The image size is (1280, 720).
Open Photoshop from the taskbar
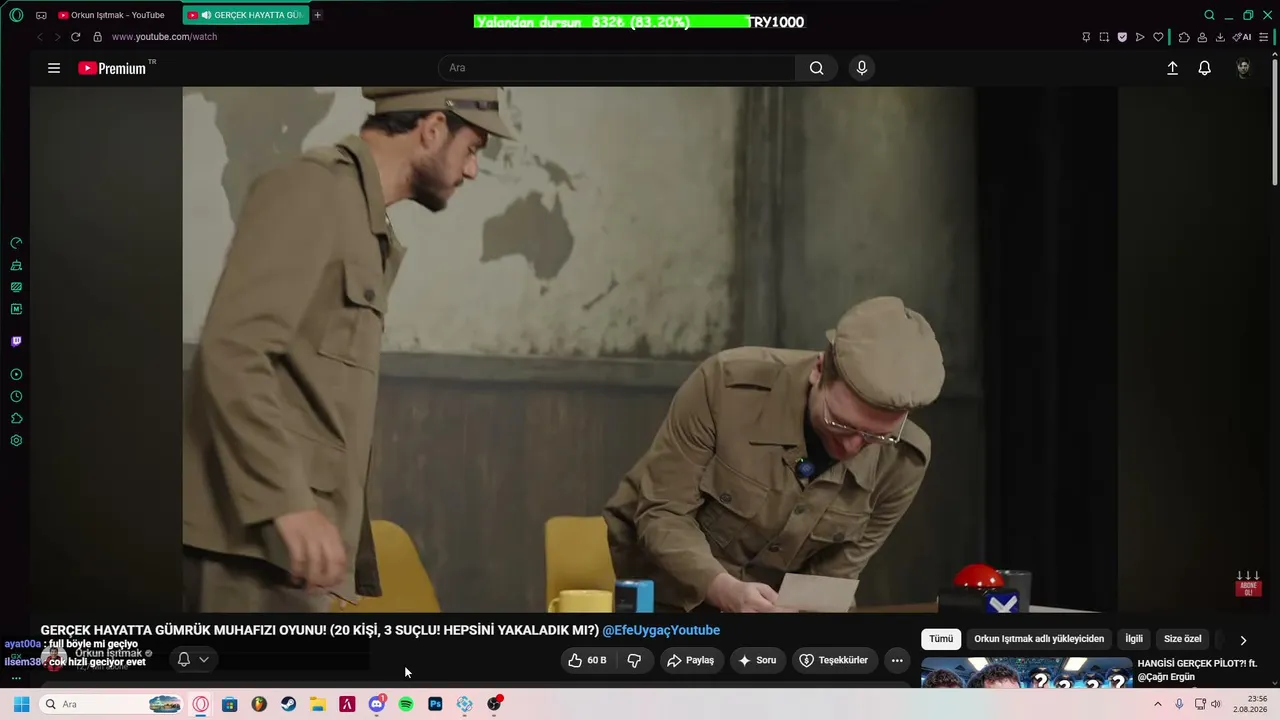tap(435, 704)
